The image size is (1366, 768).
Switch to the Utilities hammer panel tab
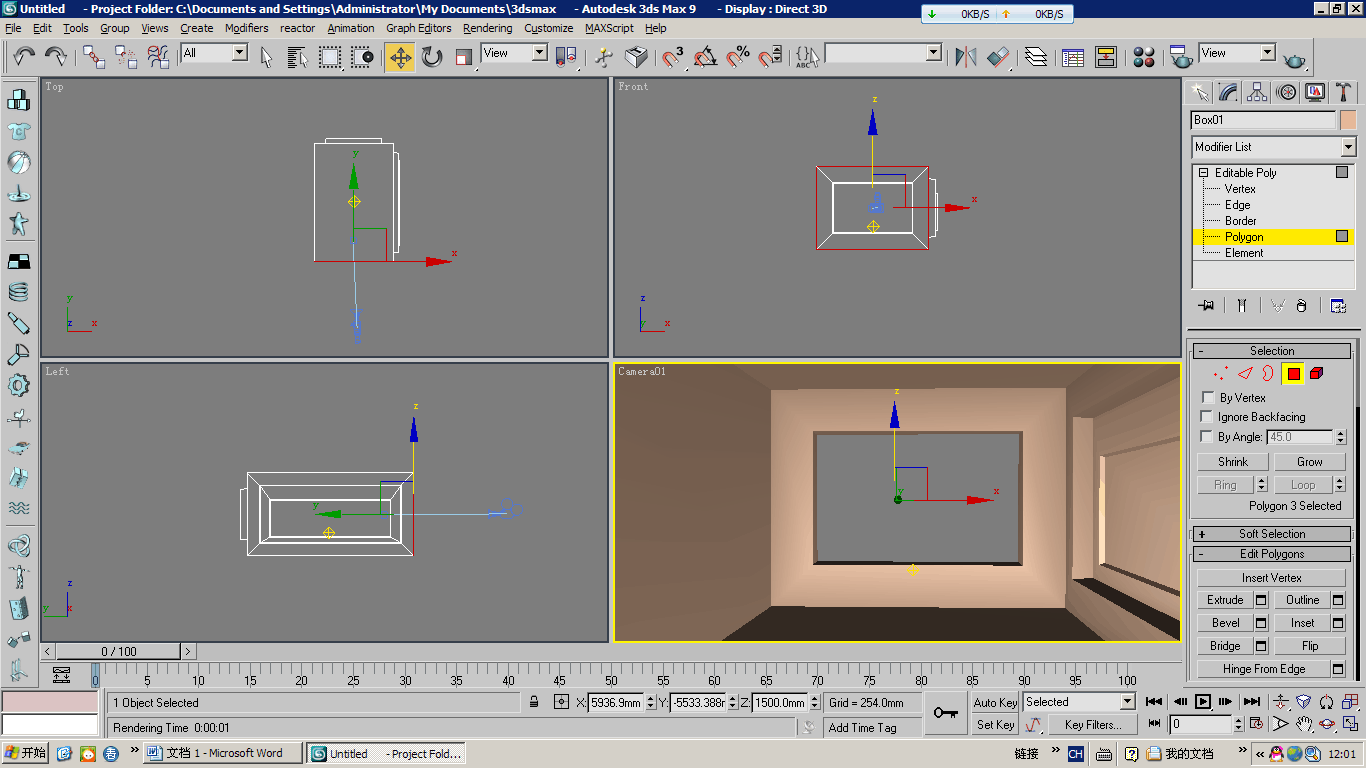pyautogui.click(x=1343, y=92)
